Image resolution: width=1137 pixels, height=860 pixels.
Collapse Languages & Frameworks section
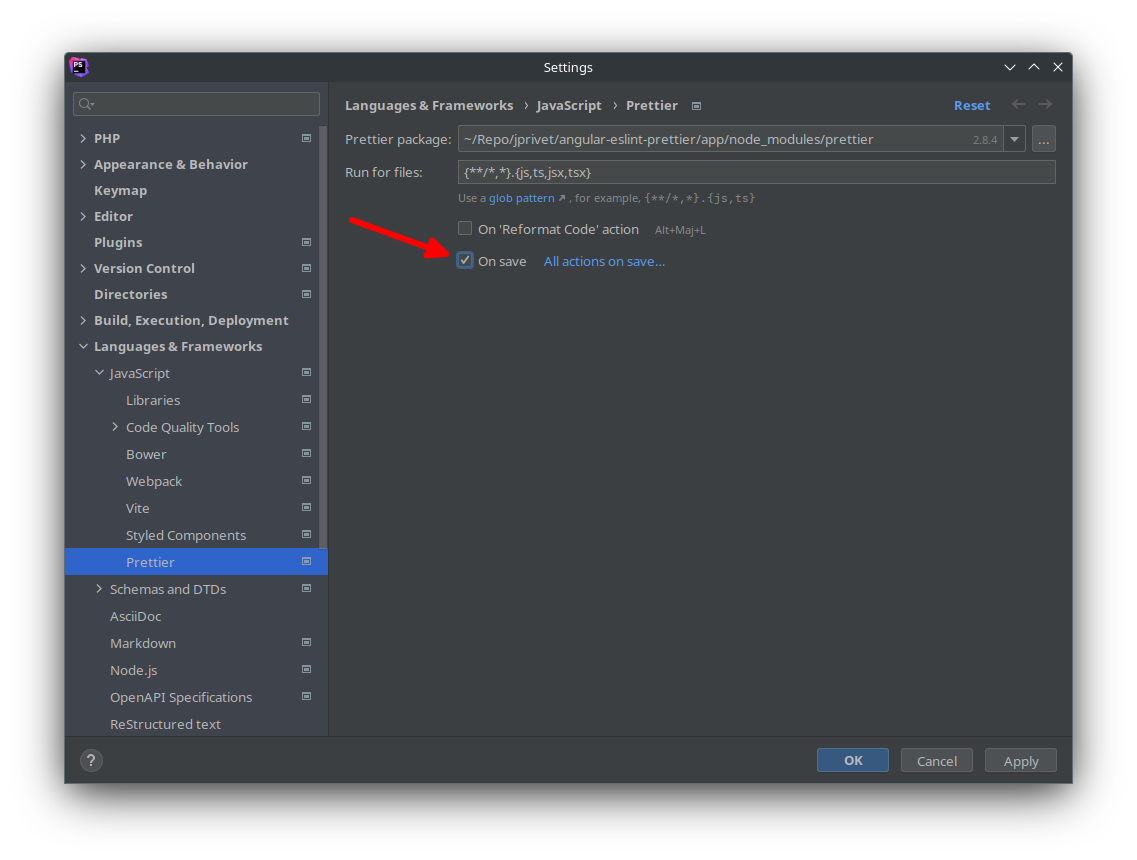[83, 347]
